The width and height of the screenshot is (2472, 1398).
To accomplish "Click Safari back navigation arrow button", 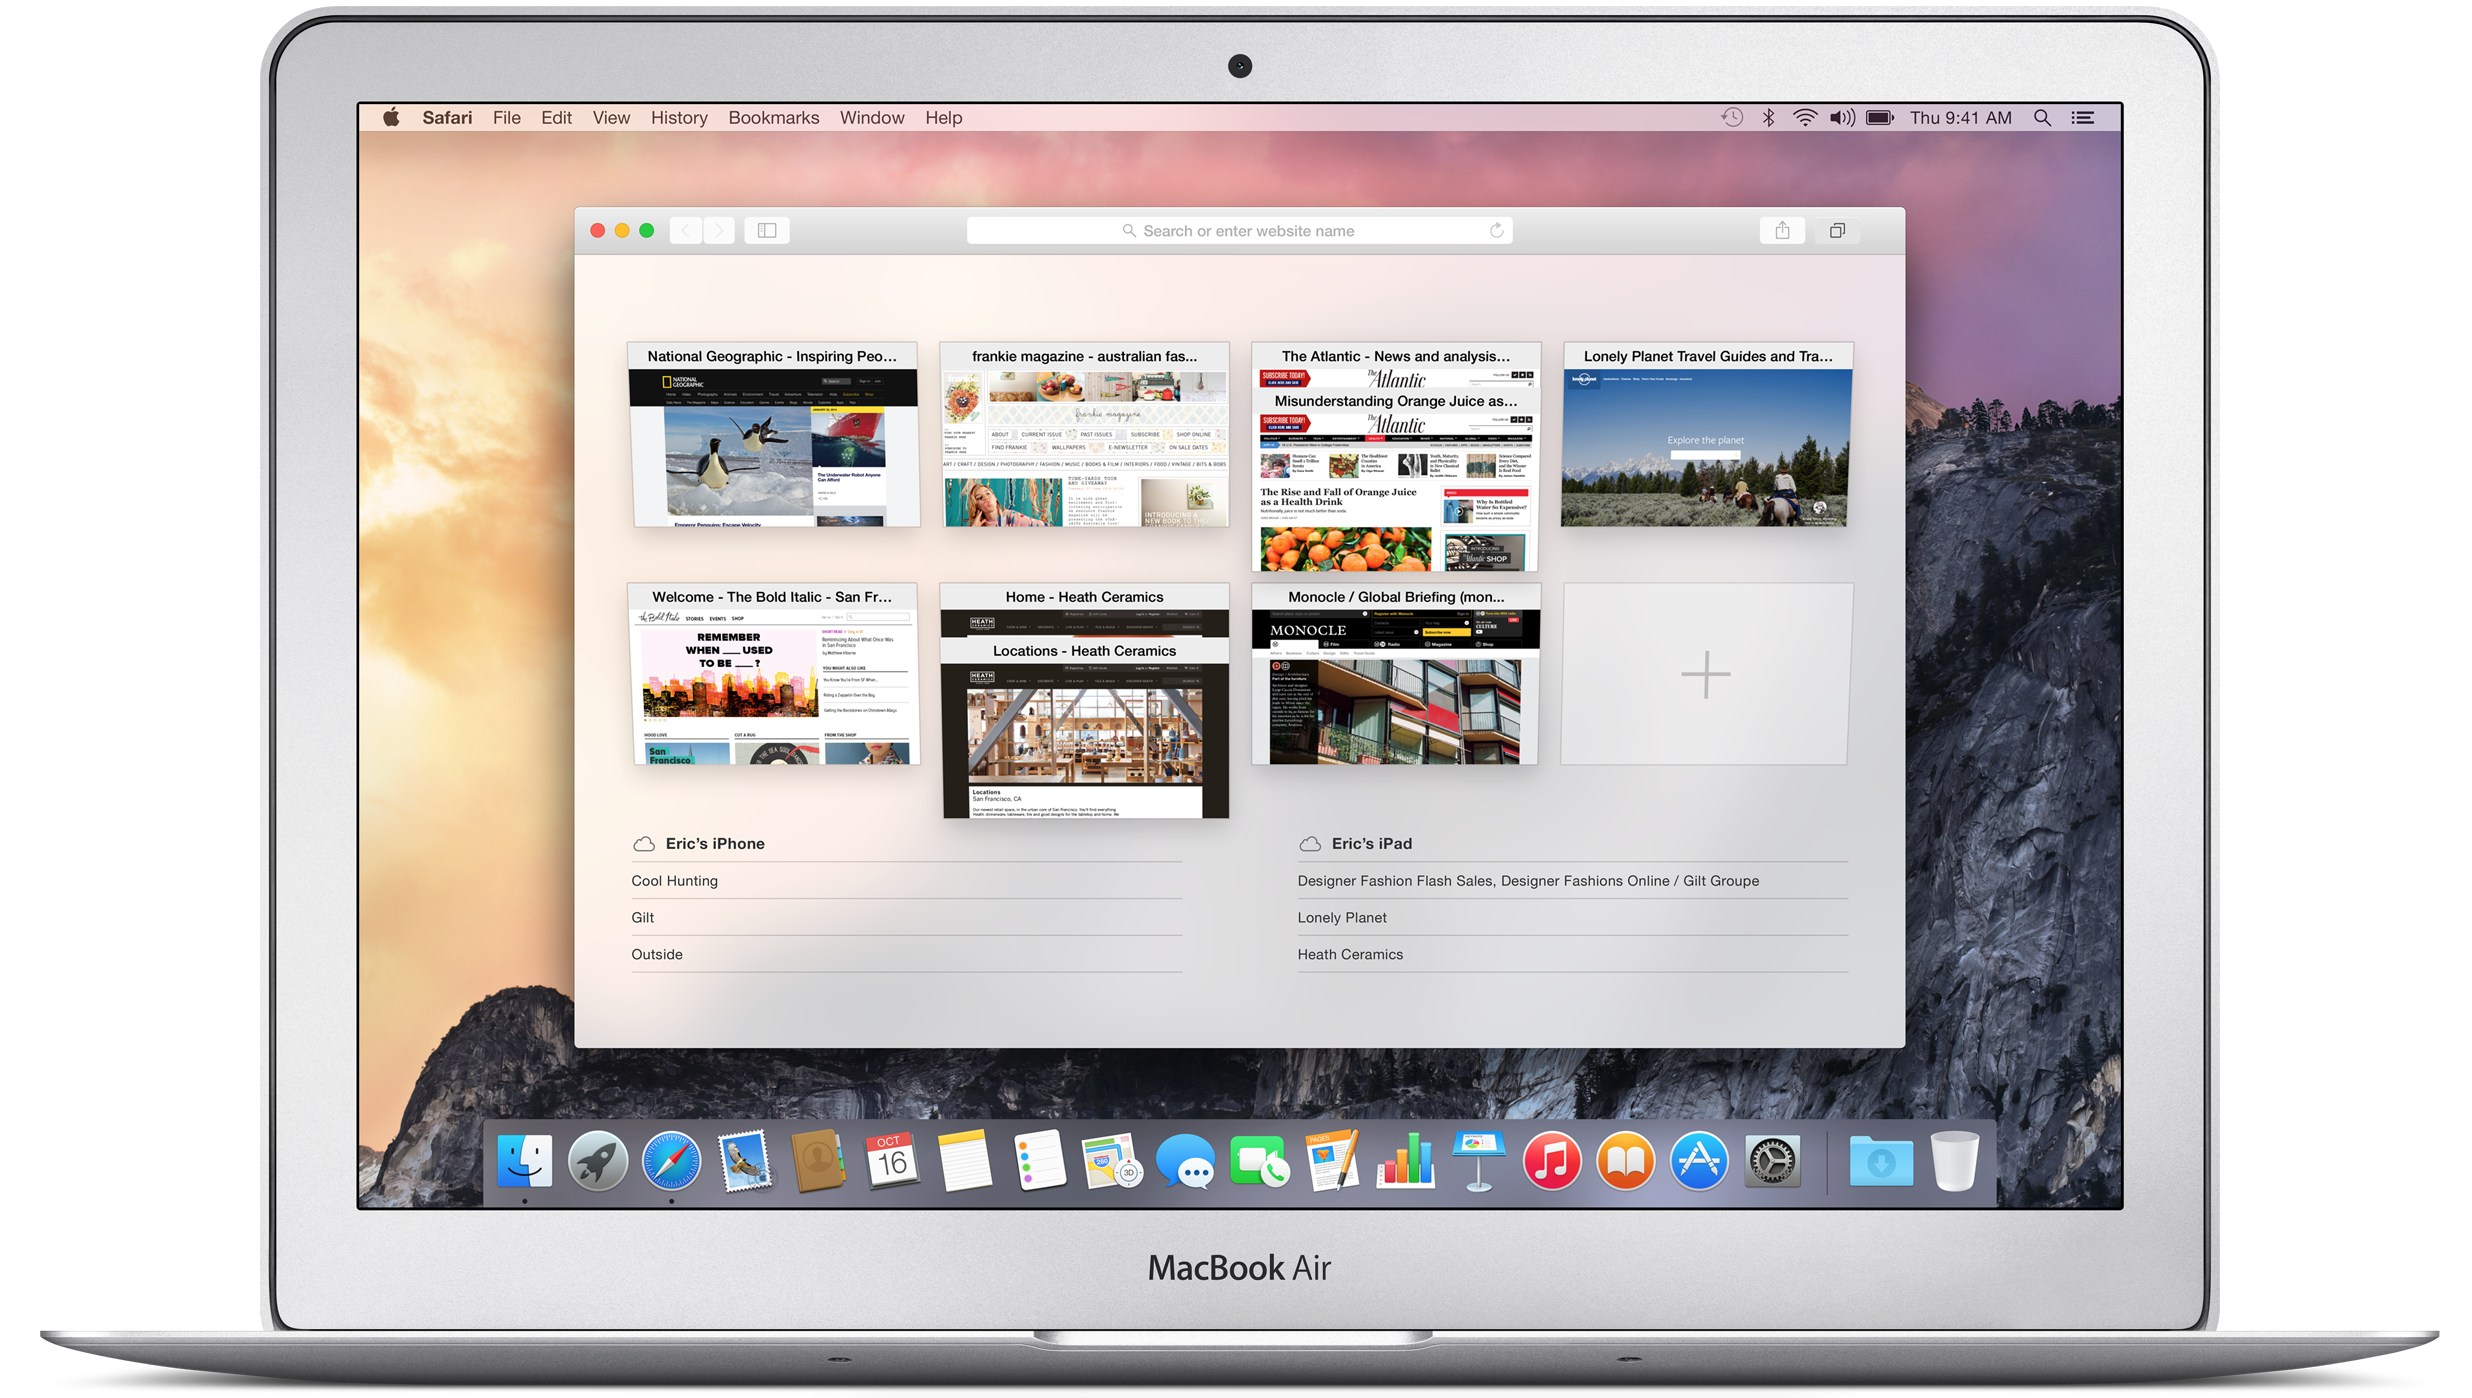I will (684, 229).
